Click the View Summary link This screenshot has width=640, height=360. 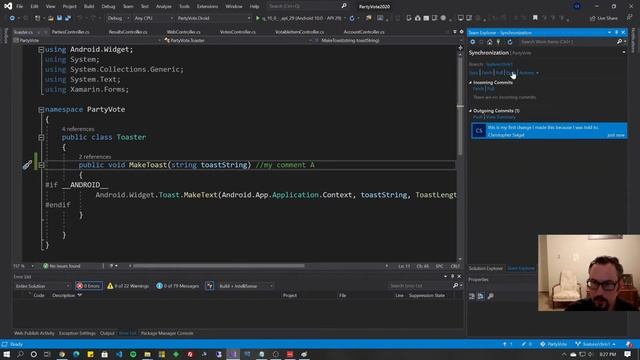click(x=501, y=117)
